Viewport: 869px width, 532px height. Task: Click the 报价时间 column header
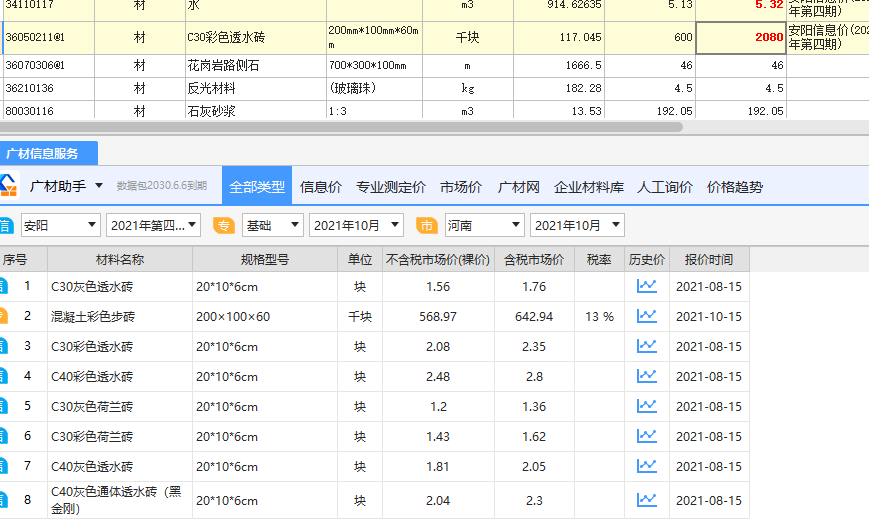click(709, 259)
